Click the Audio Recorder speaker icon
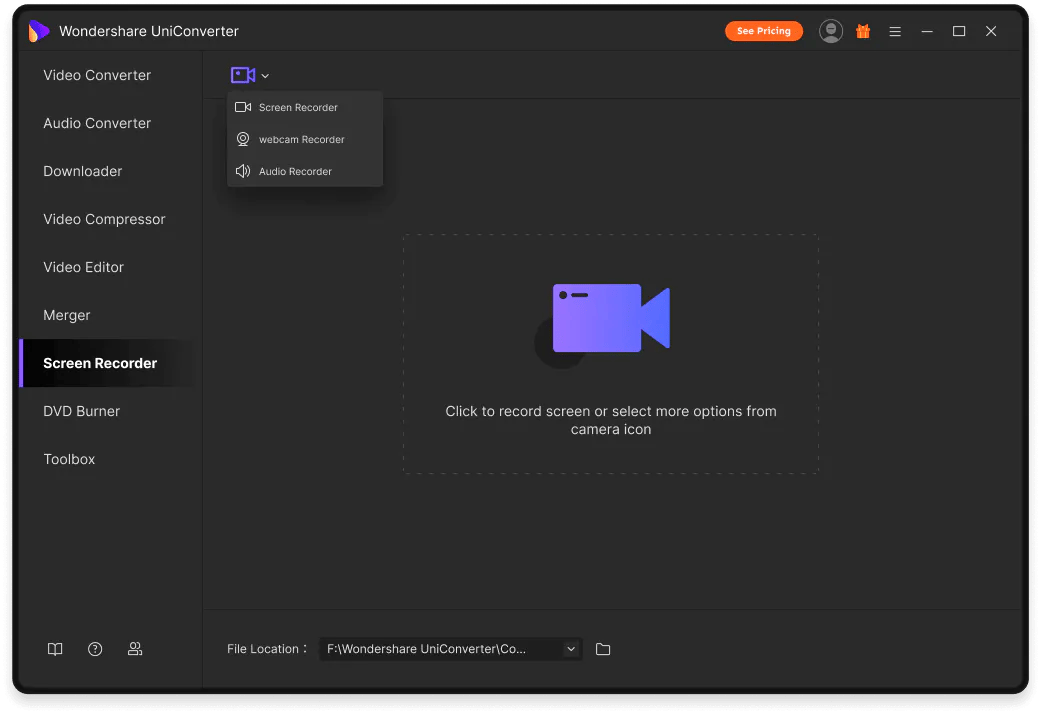 coord(242,171)
